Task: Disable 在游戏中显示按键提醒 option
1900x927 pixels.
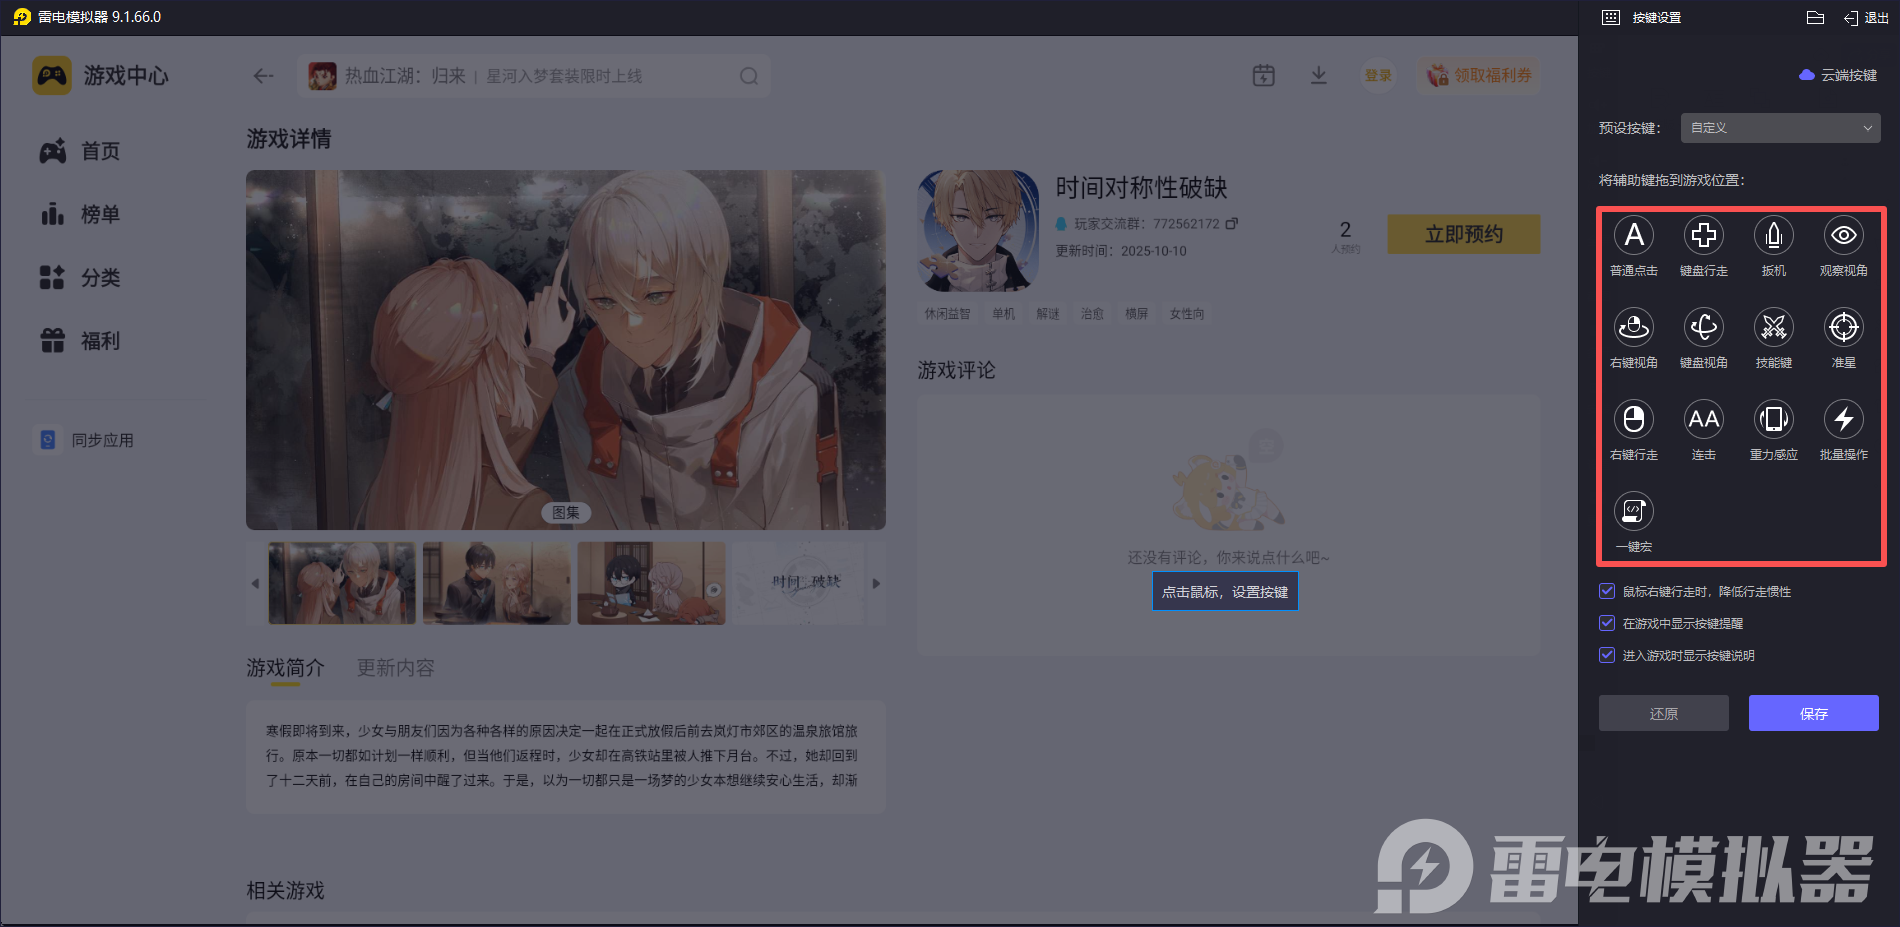Action: point(1607,623)
